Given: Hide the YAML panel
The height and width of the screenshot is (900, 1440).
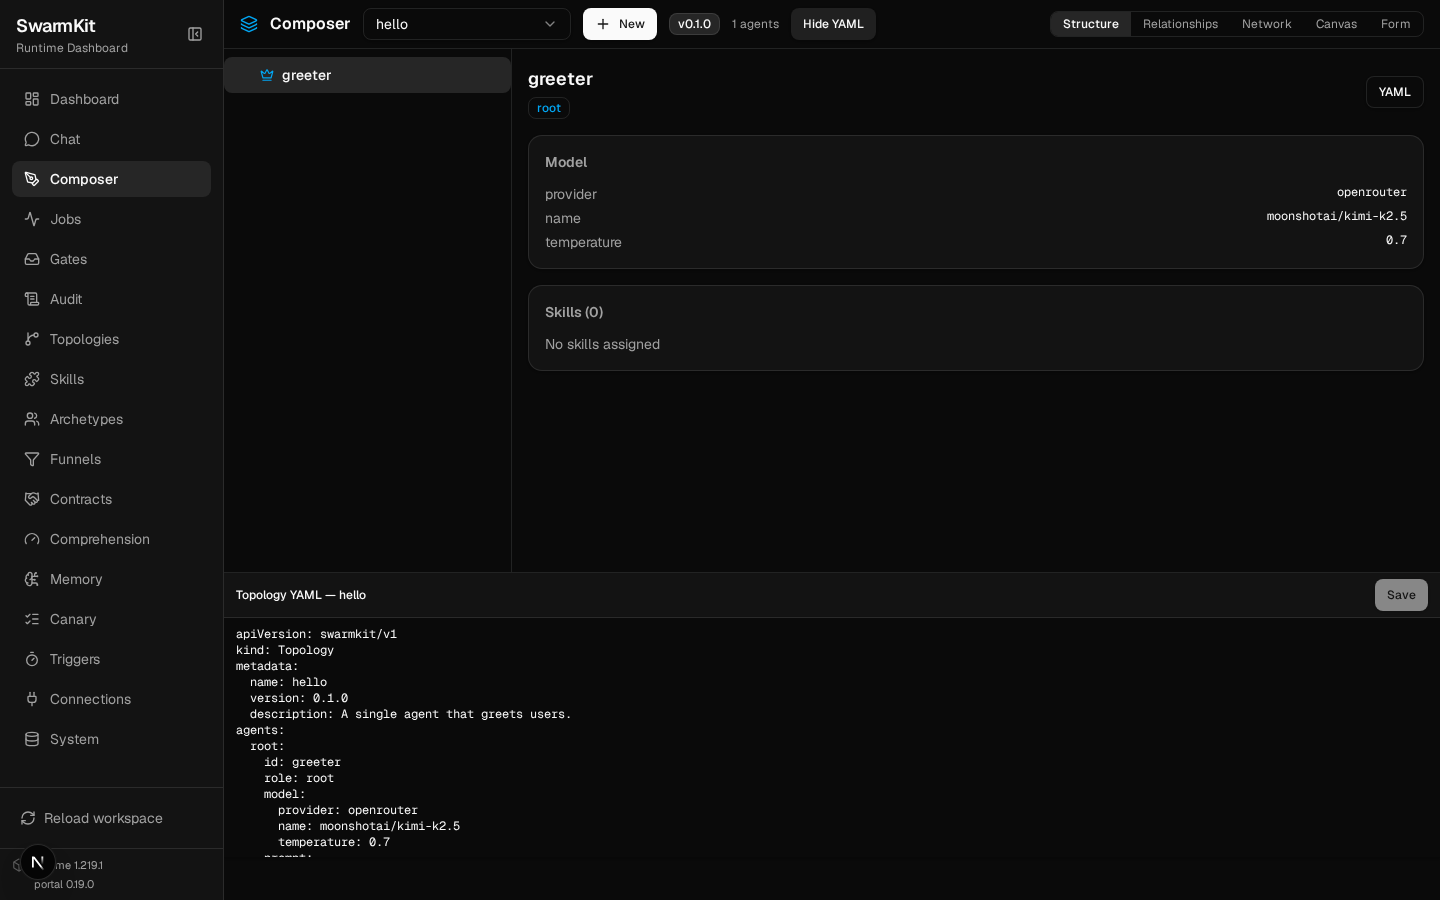Looking at the screenshot, I should tap(833, 24).
